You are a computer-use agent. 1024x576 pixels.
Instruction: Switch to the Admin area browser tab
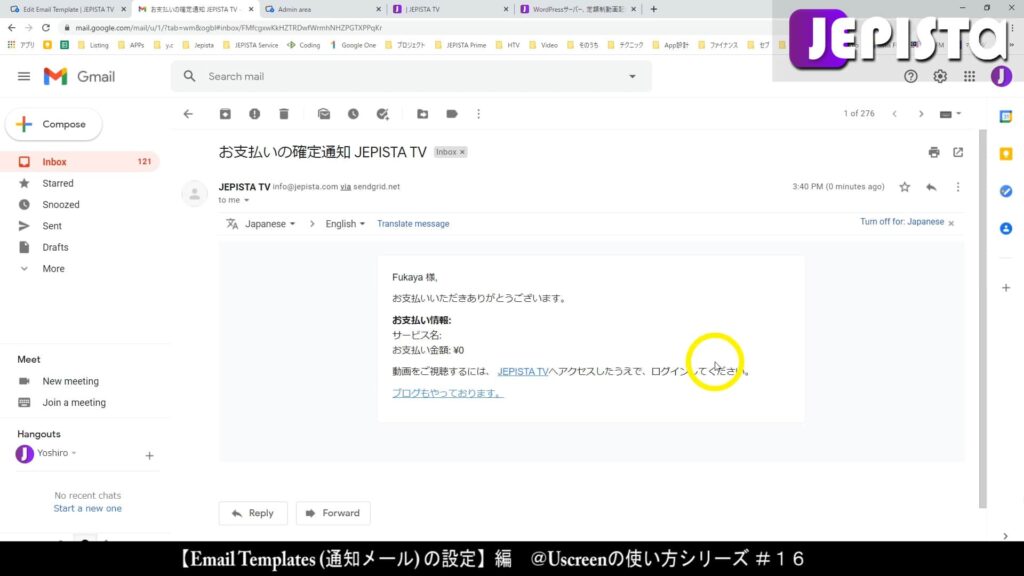(323, 9)
